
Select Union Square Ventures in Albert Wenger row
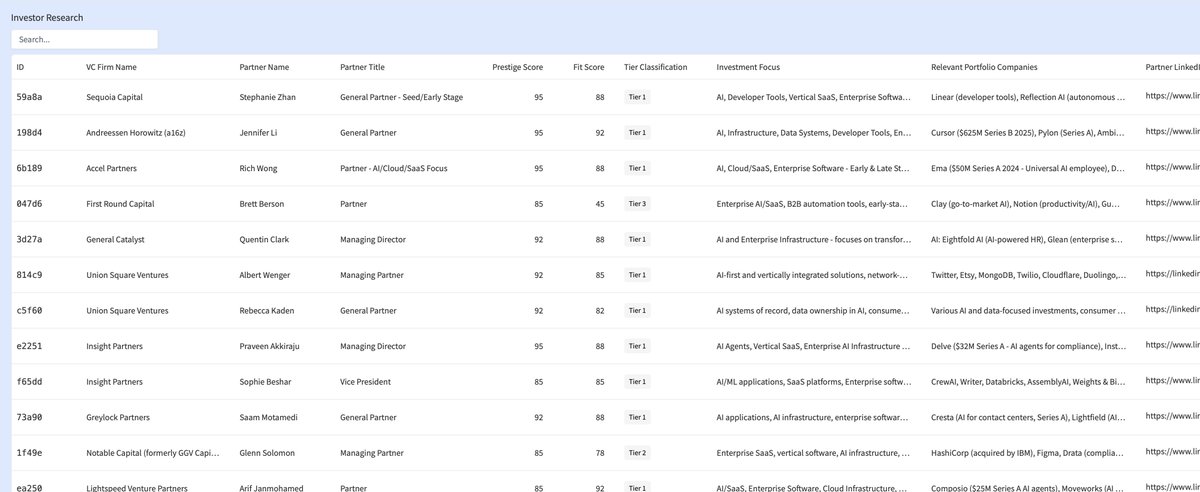coord(125,275)
